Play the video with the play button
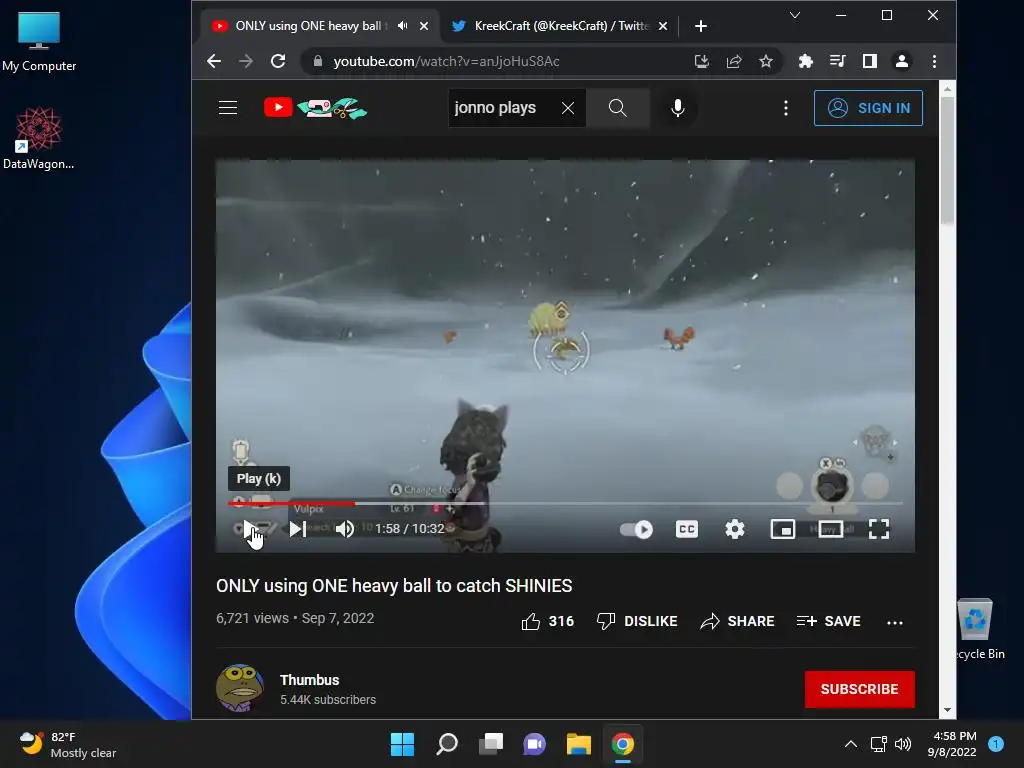 pyautogui.click(x=251, y=529)
